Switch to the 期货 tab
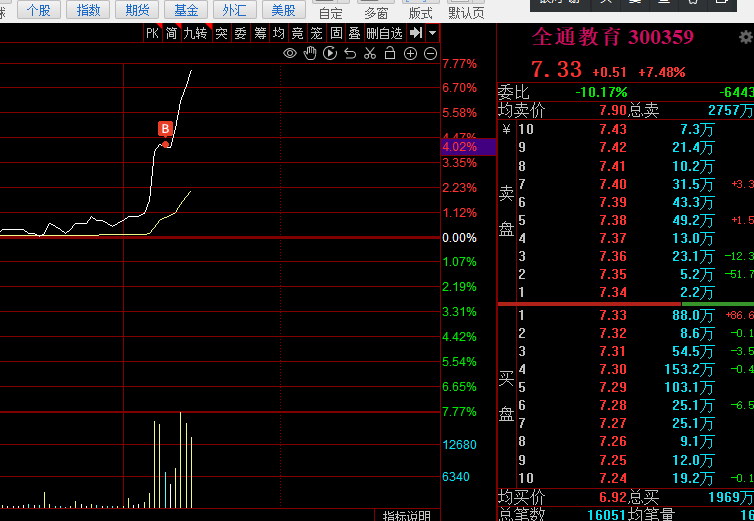The image size is (754, 521). pyautogui.click(x=137, y=10)
